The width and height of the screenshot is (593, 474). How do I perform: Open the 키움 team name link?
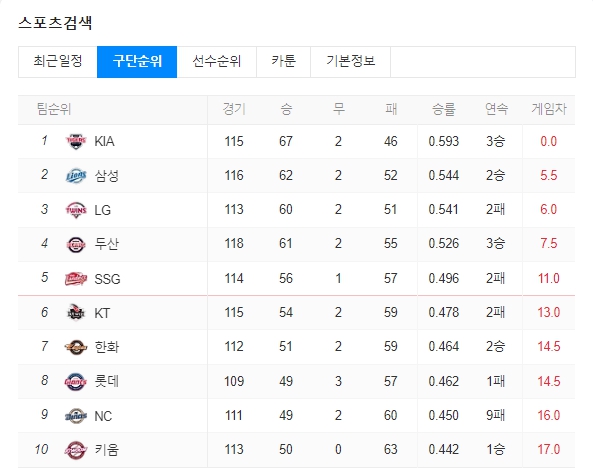(107, 450)
